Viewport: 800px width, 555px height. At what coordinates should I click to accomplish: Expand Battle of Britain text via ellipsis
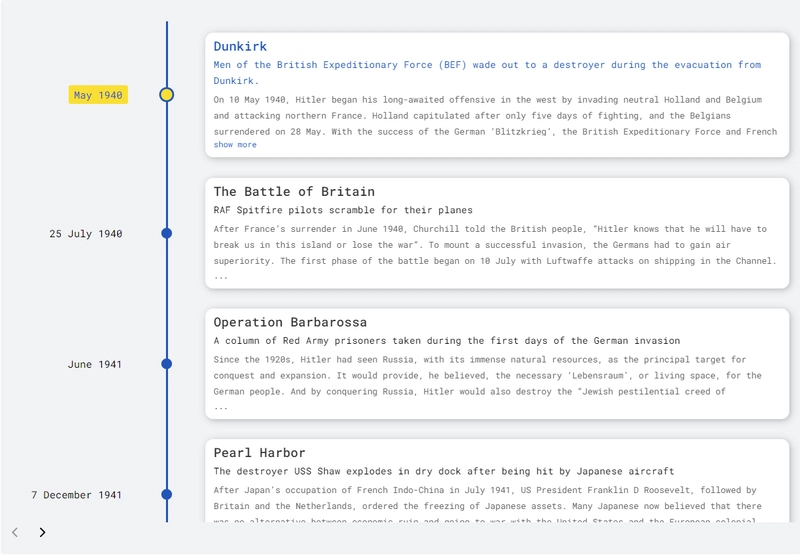coord(221,276)
